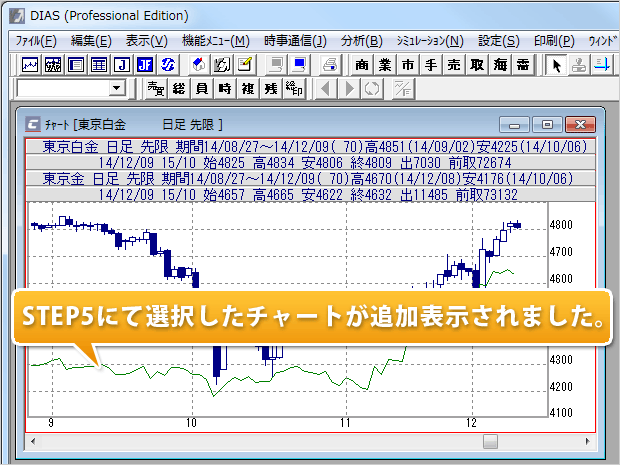Open the 設定(S) menu
Image resolution: width=620 pixels, height=465 pixels.
pyautogui.click(x=498, y=41)
